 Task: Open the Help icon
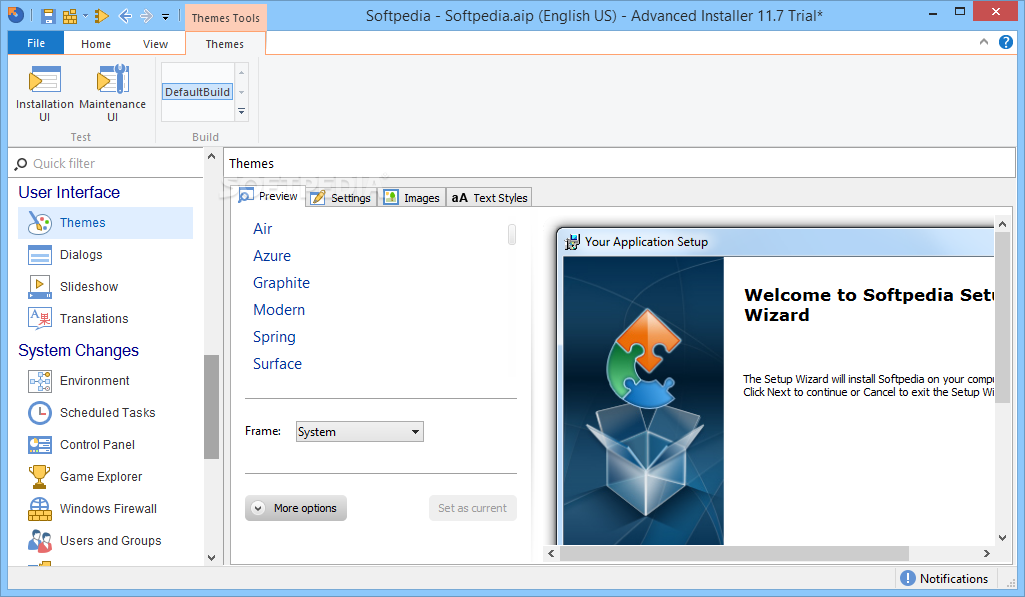[1005, 42]
